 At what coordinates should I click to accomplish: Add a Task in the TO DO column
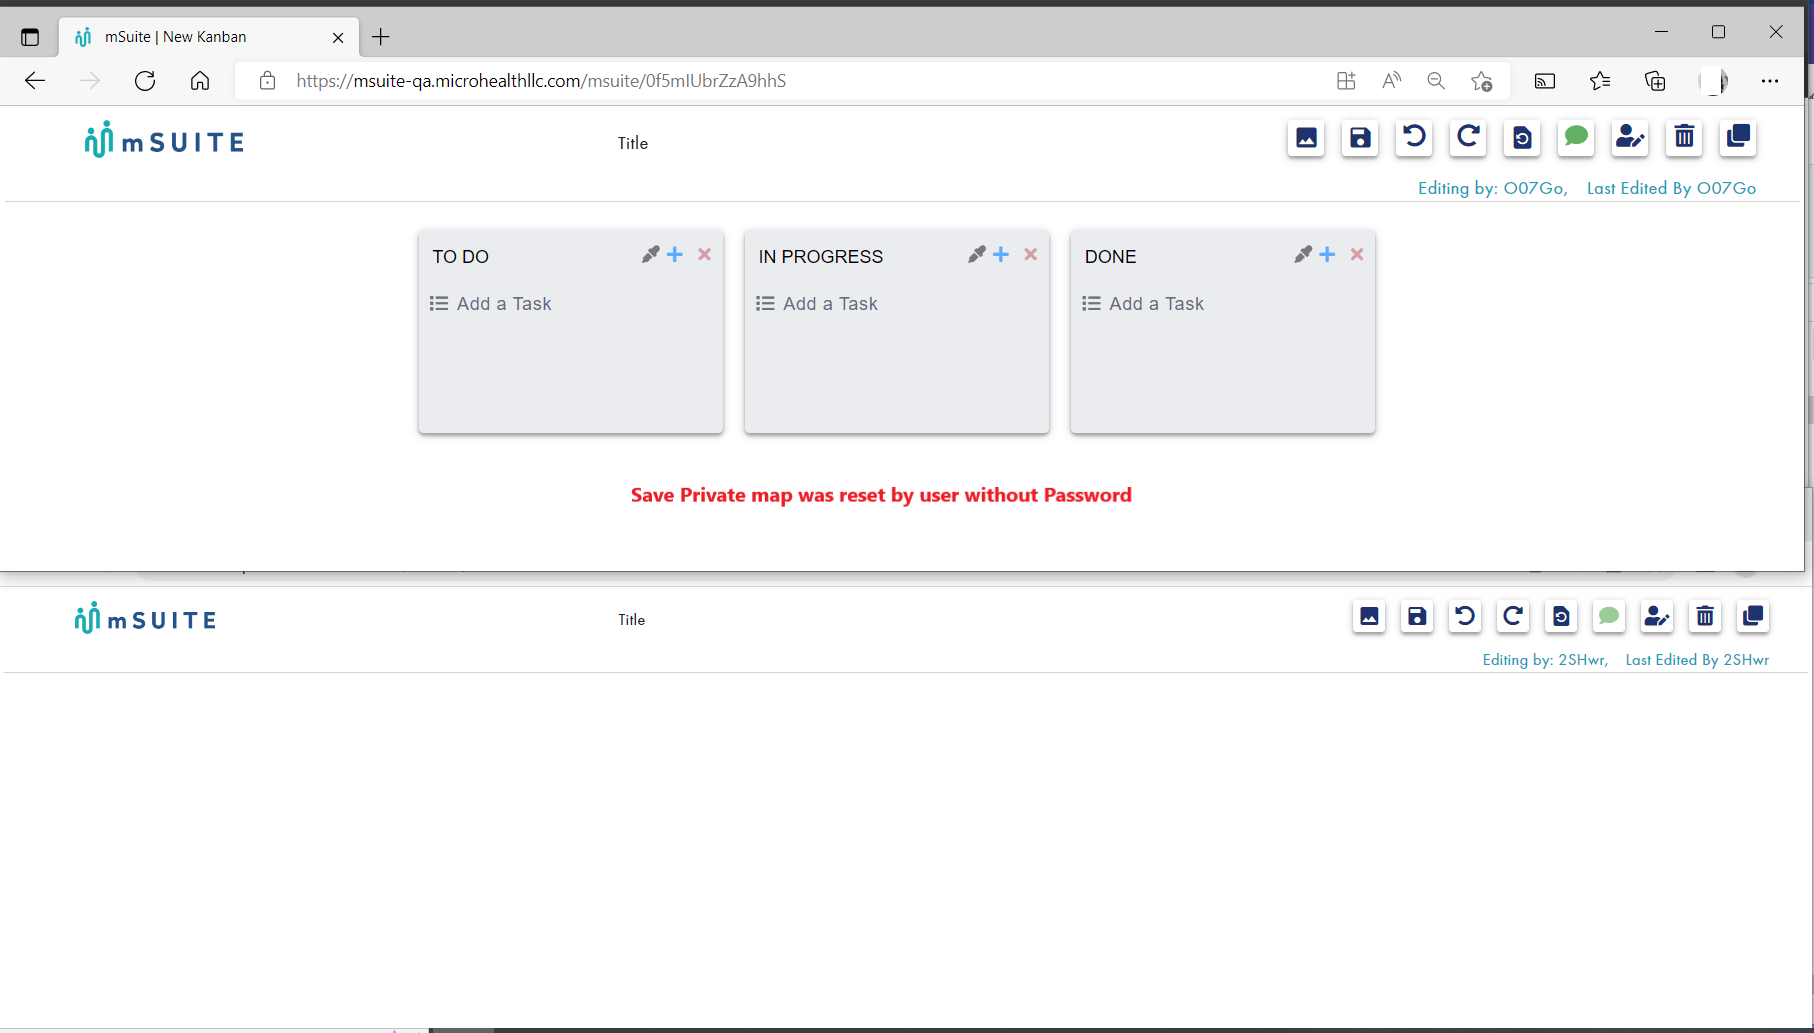click(x=502, y=303)
